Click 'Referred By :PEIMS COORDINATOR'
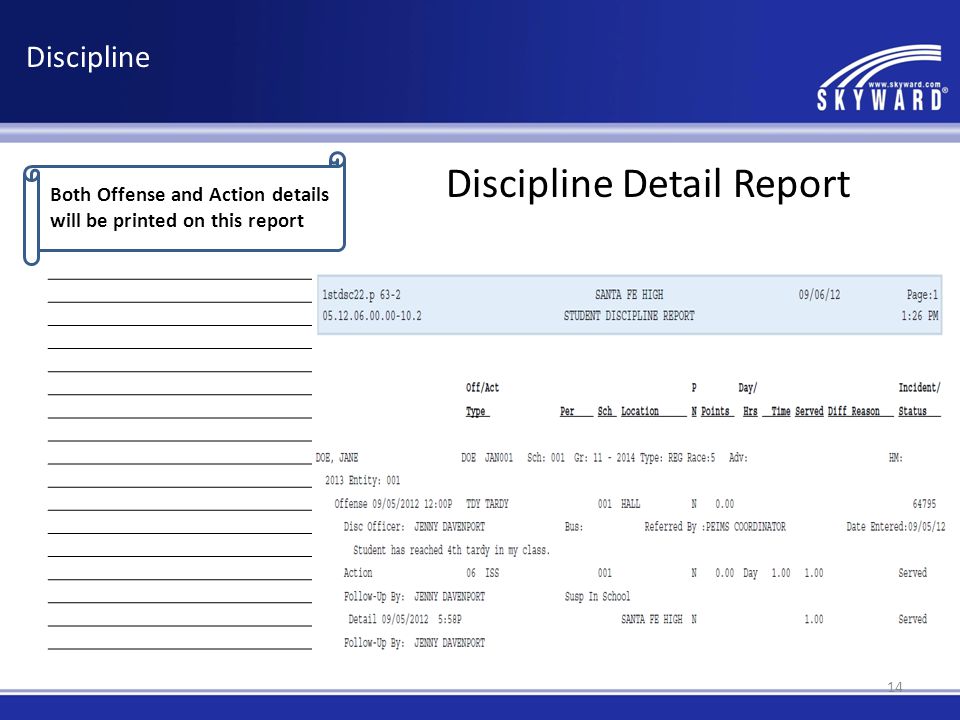The width and height of the screenshot is (960, 720). (x=714, y=527)
